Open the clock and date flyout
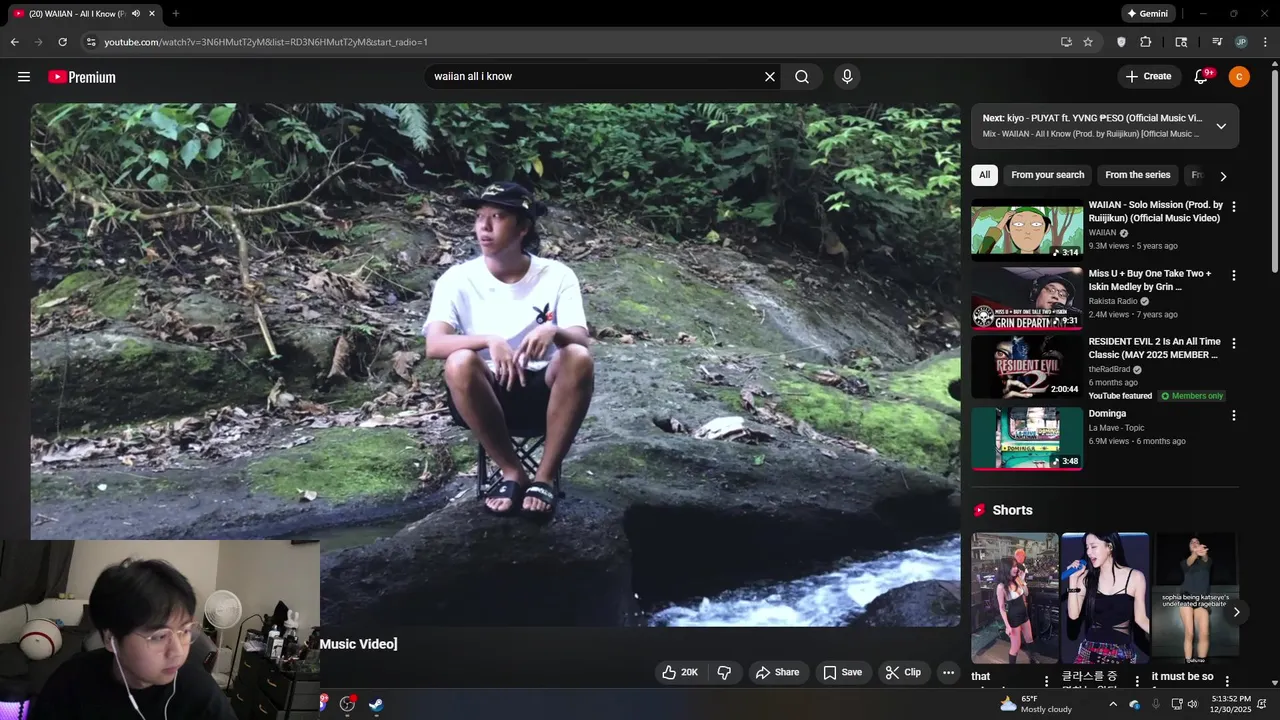Image resolution: width=1280 pixels, height=720 pixels. tap(1230, 704)
